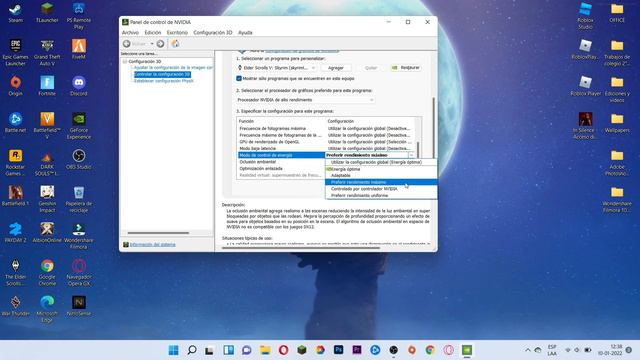
Task: Open the Modo de control de energía dropdown arrow
Action: coord(411,155)
